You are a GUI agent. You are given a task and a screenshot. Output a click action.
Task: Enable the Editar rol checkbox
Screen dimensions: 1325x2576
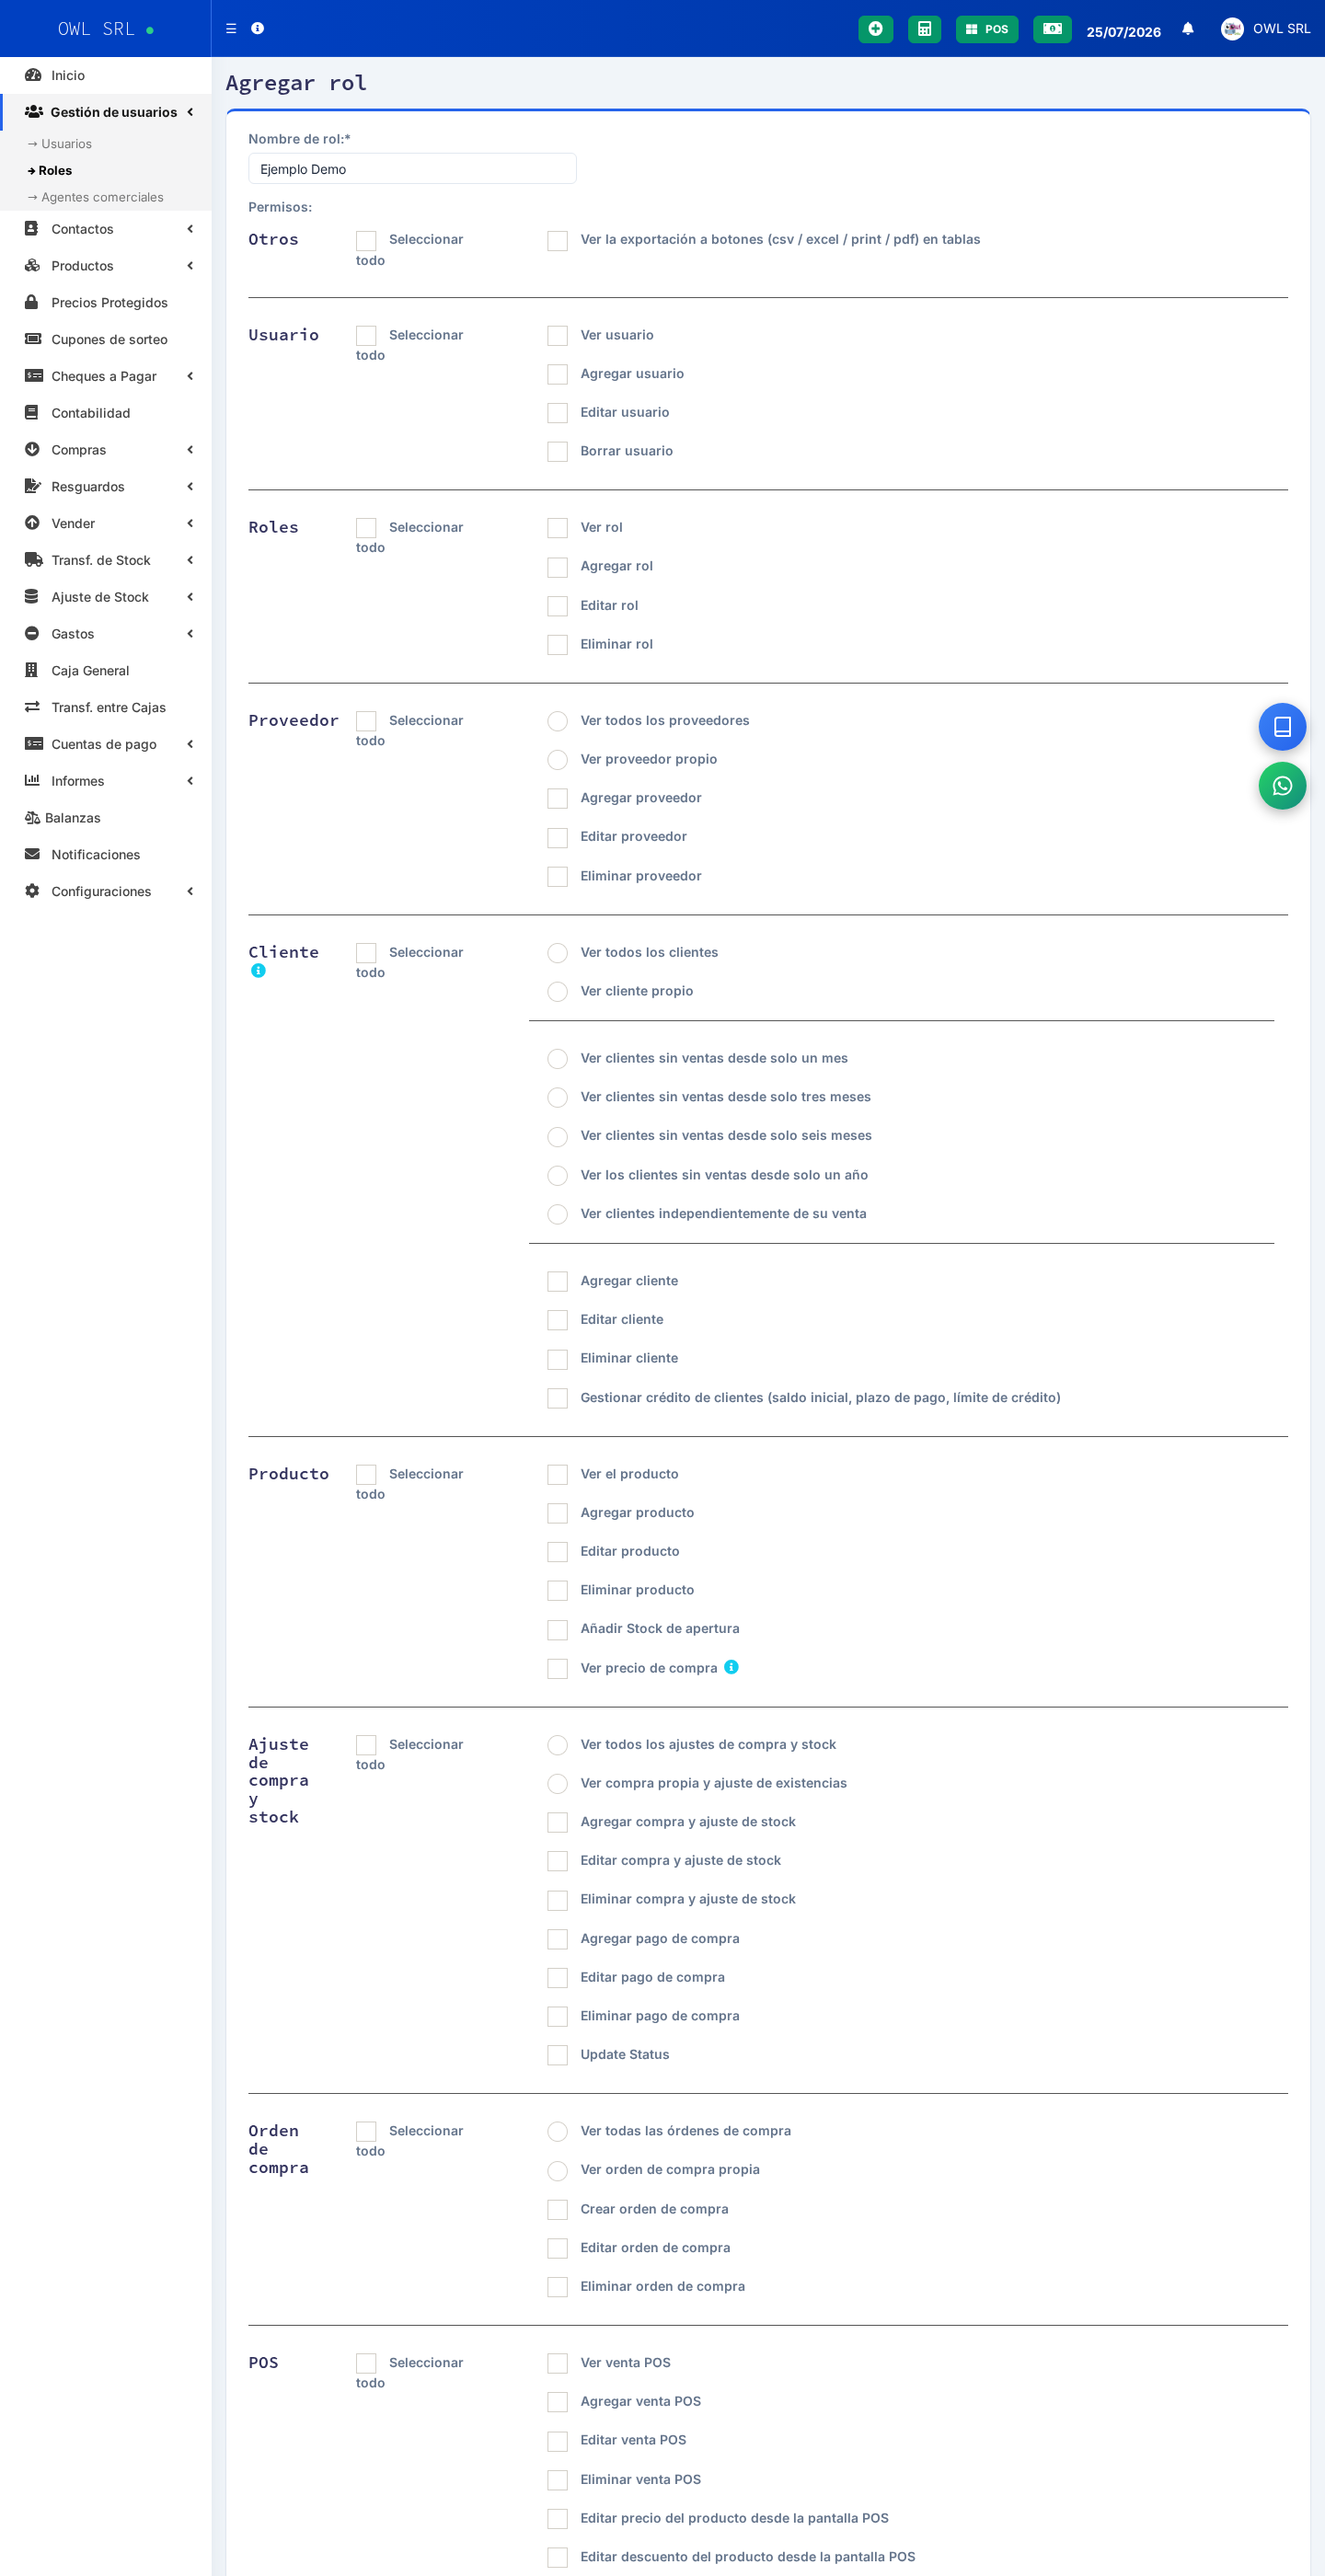[x=557, y=606]
